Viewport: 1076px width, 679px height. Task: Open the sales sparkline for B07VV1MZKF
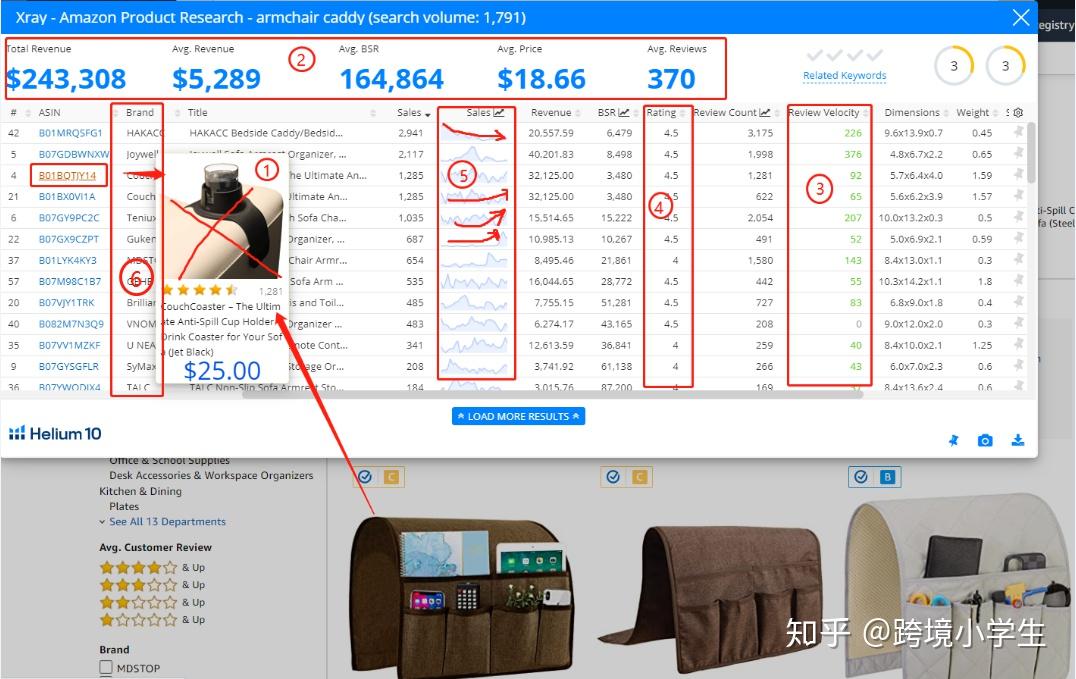[474, 345]
